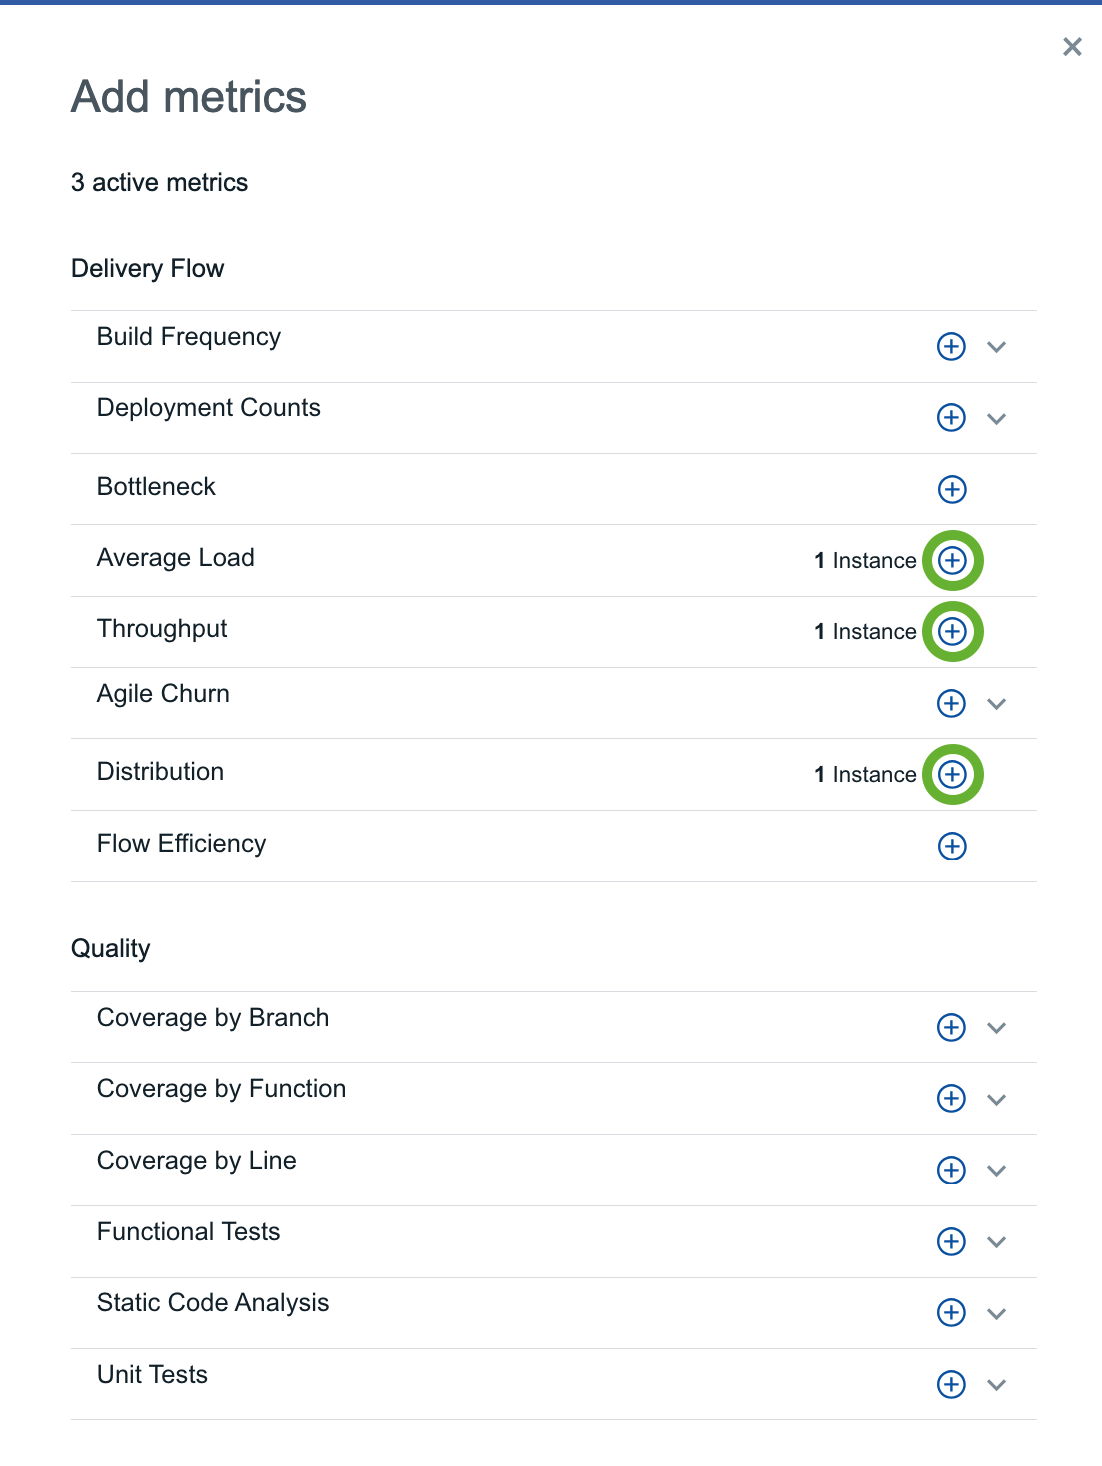Add the Coverage by Function metric
The width and height of the screenshot is (1102, 1466).
click(x=951, y=1098)
